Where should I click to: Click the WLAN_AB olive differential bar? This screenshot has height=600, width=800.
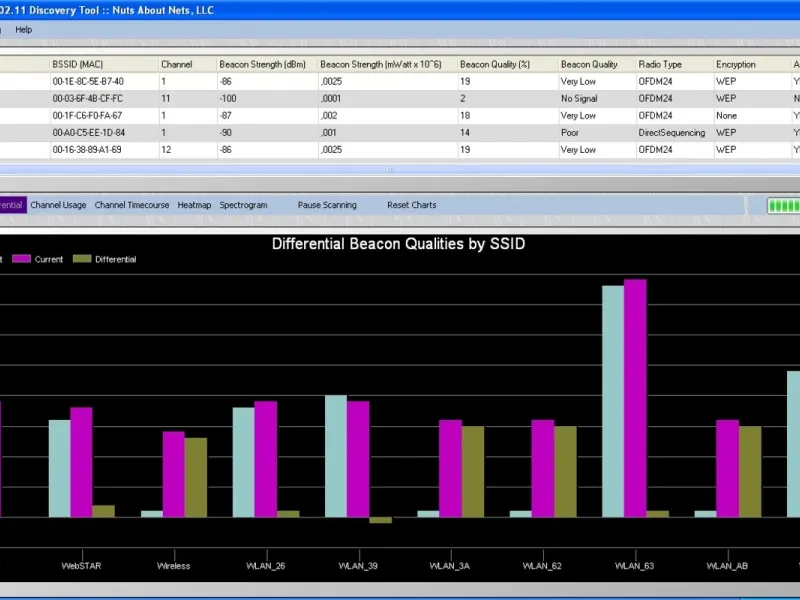click(x=750, y=471)
